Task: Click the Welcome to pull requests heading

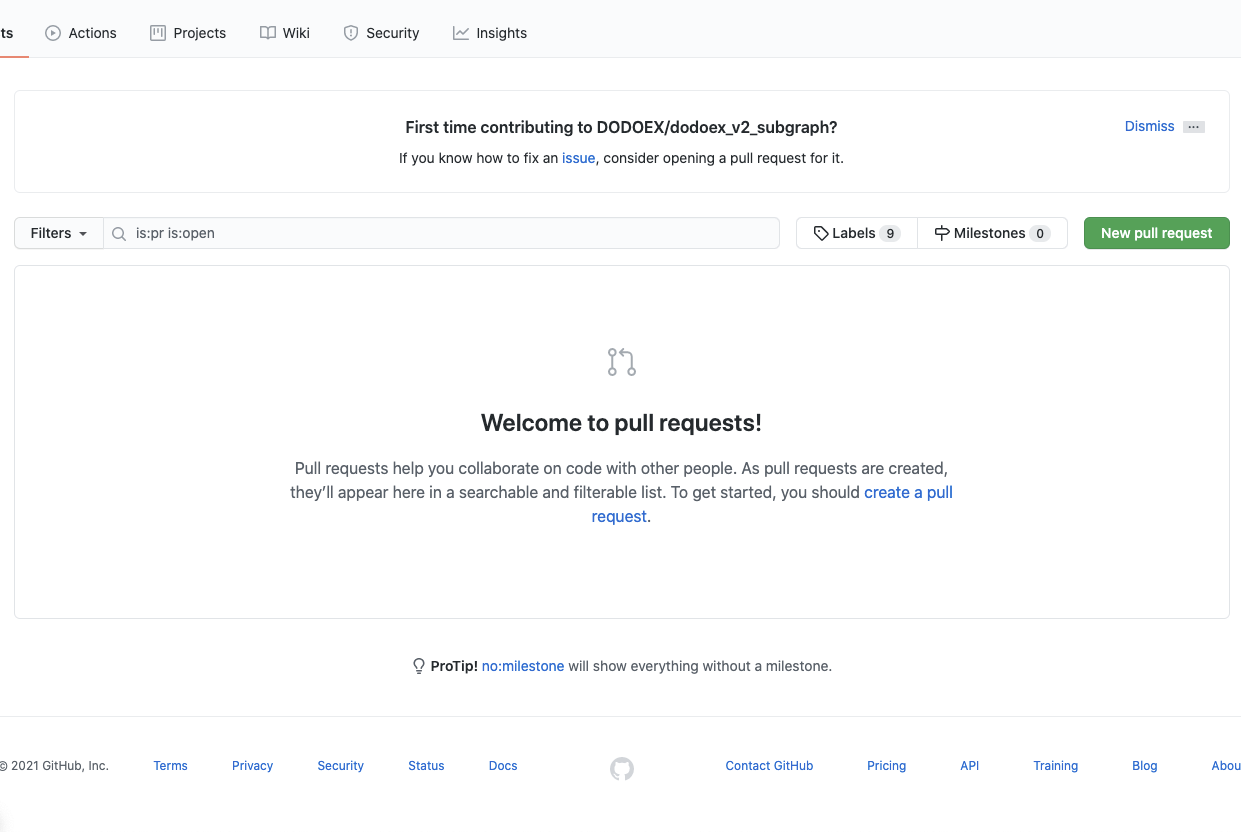Action: (621, 423)
